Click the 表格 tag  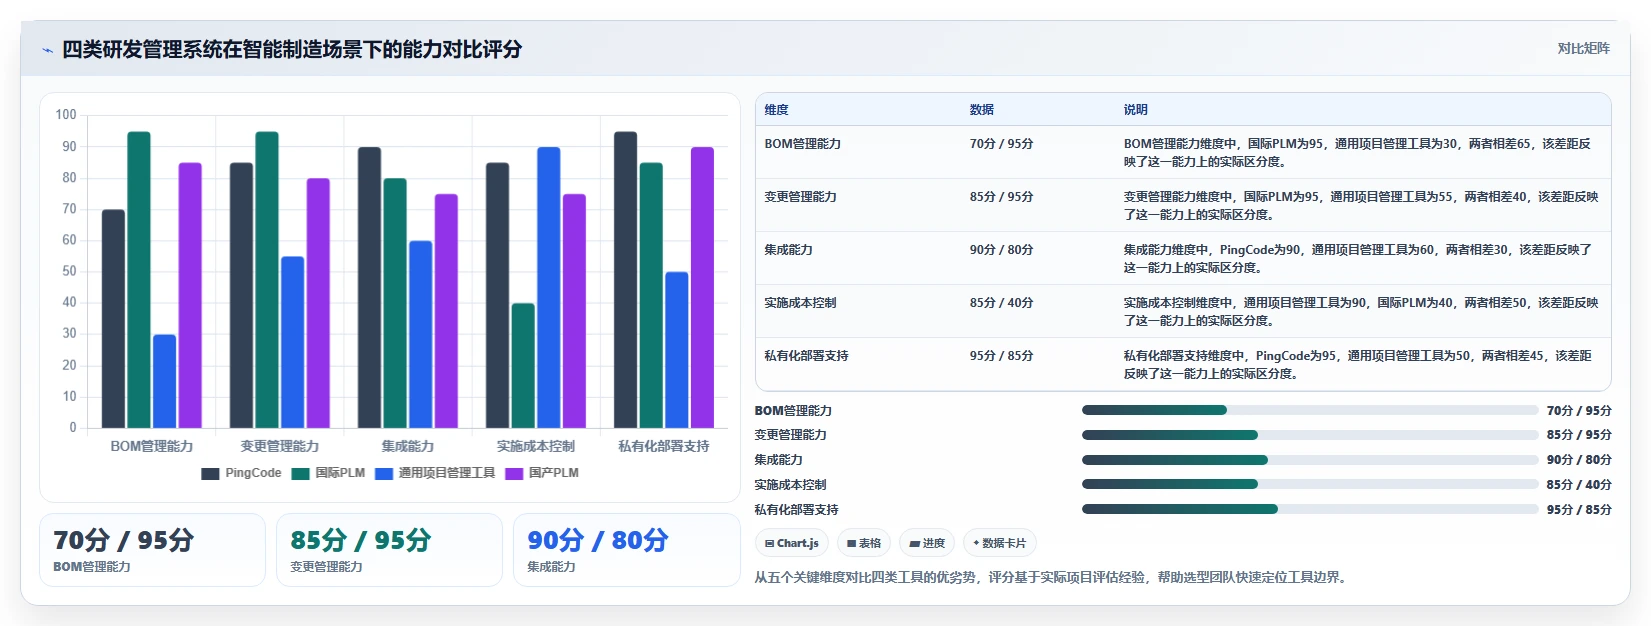864,543
